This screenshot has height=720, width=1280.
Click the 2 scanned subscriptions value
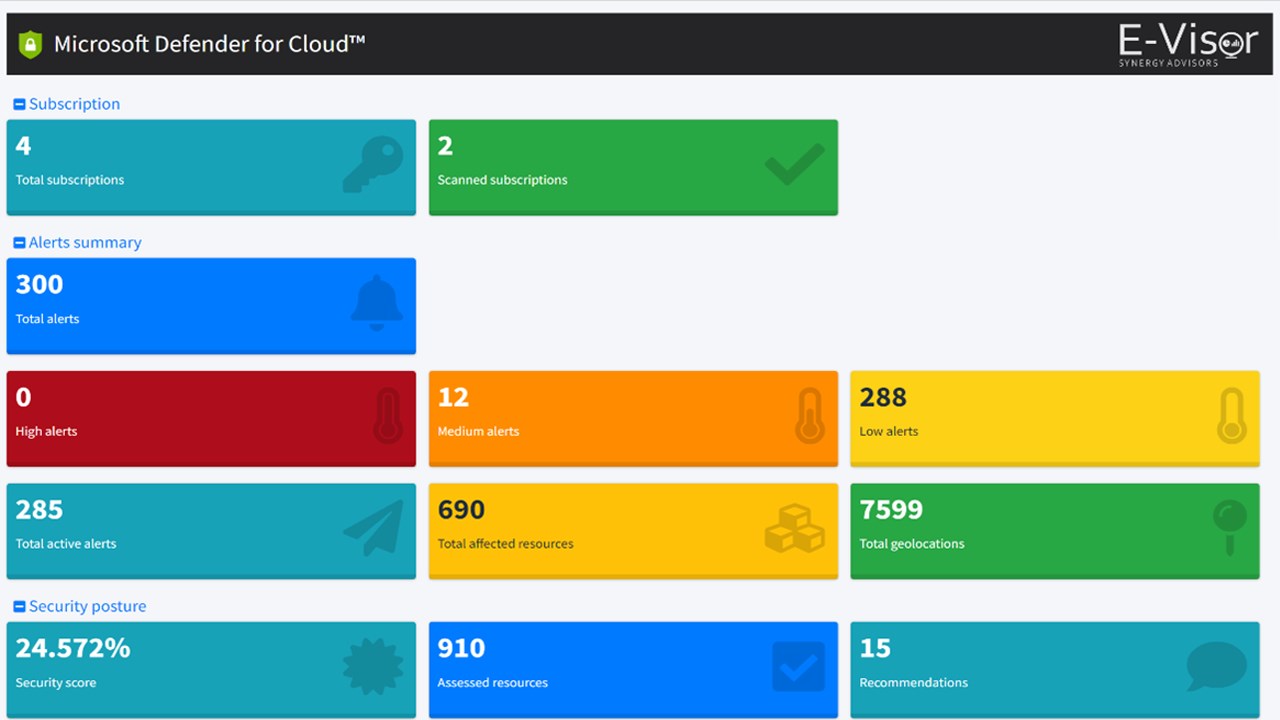[x=445, y=146]
